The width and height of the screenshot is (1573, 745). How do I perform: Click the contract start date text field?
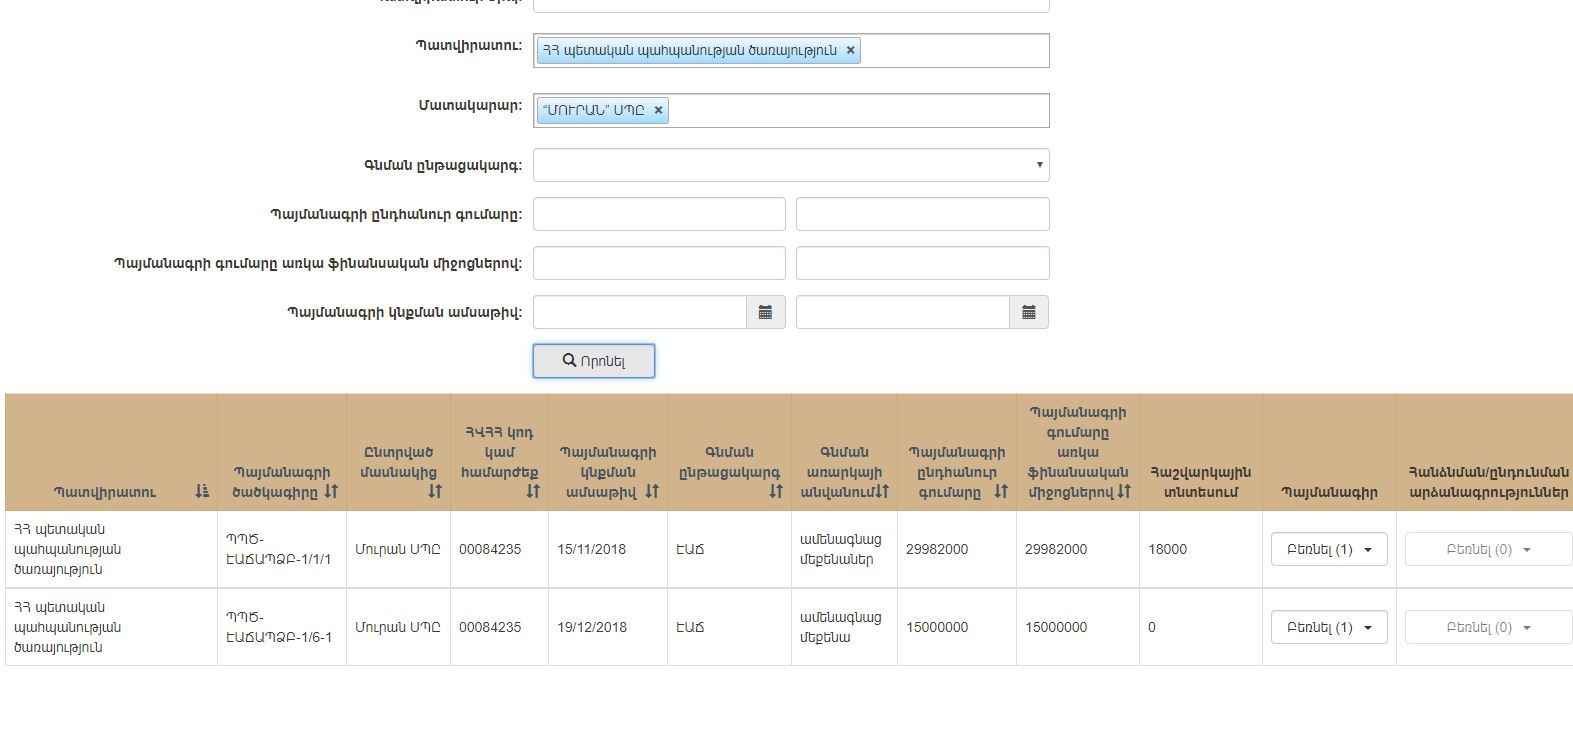tap(640, 312)
